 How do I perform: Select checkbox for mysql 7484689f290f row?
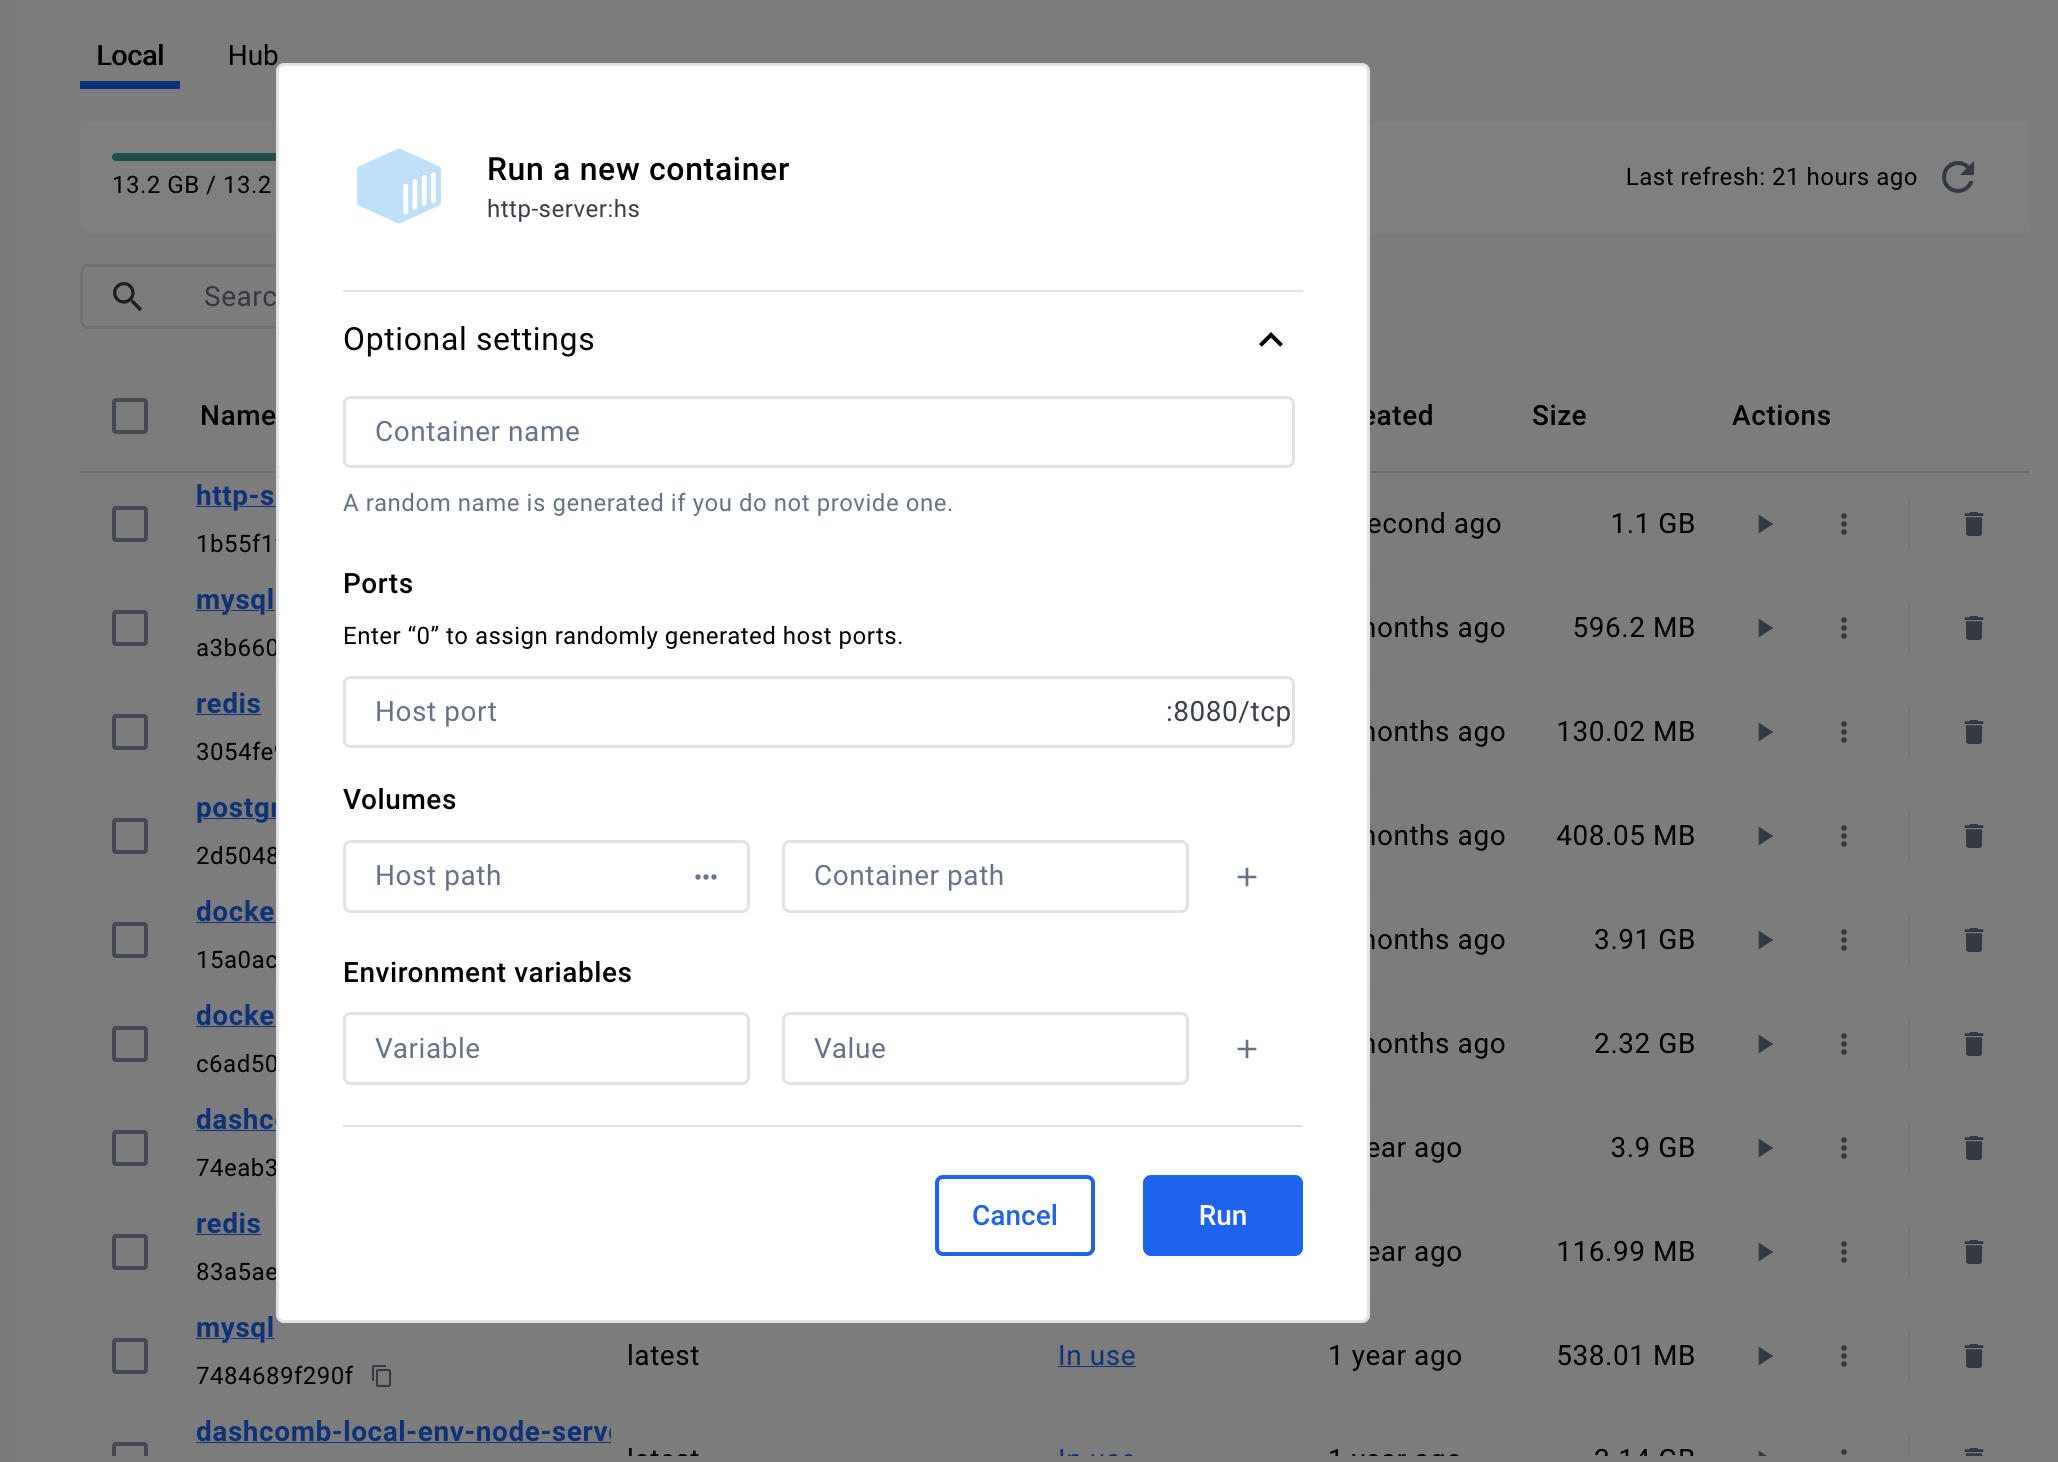(x=130, y=1356)
